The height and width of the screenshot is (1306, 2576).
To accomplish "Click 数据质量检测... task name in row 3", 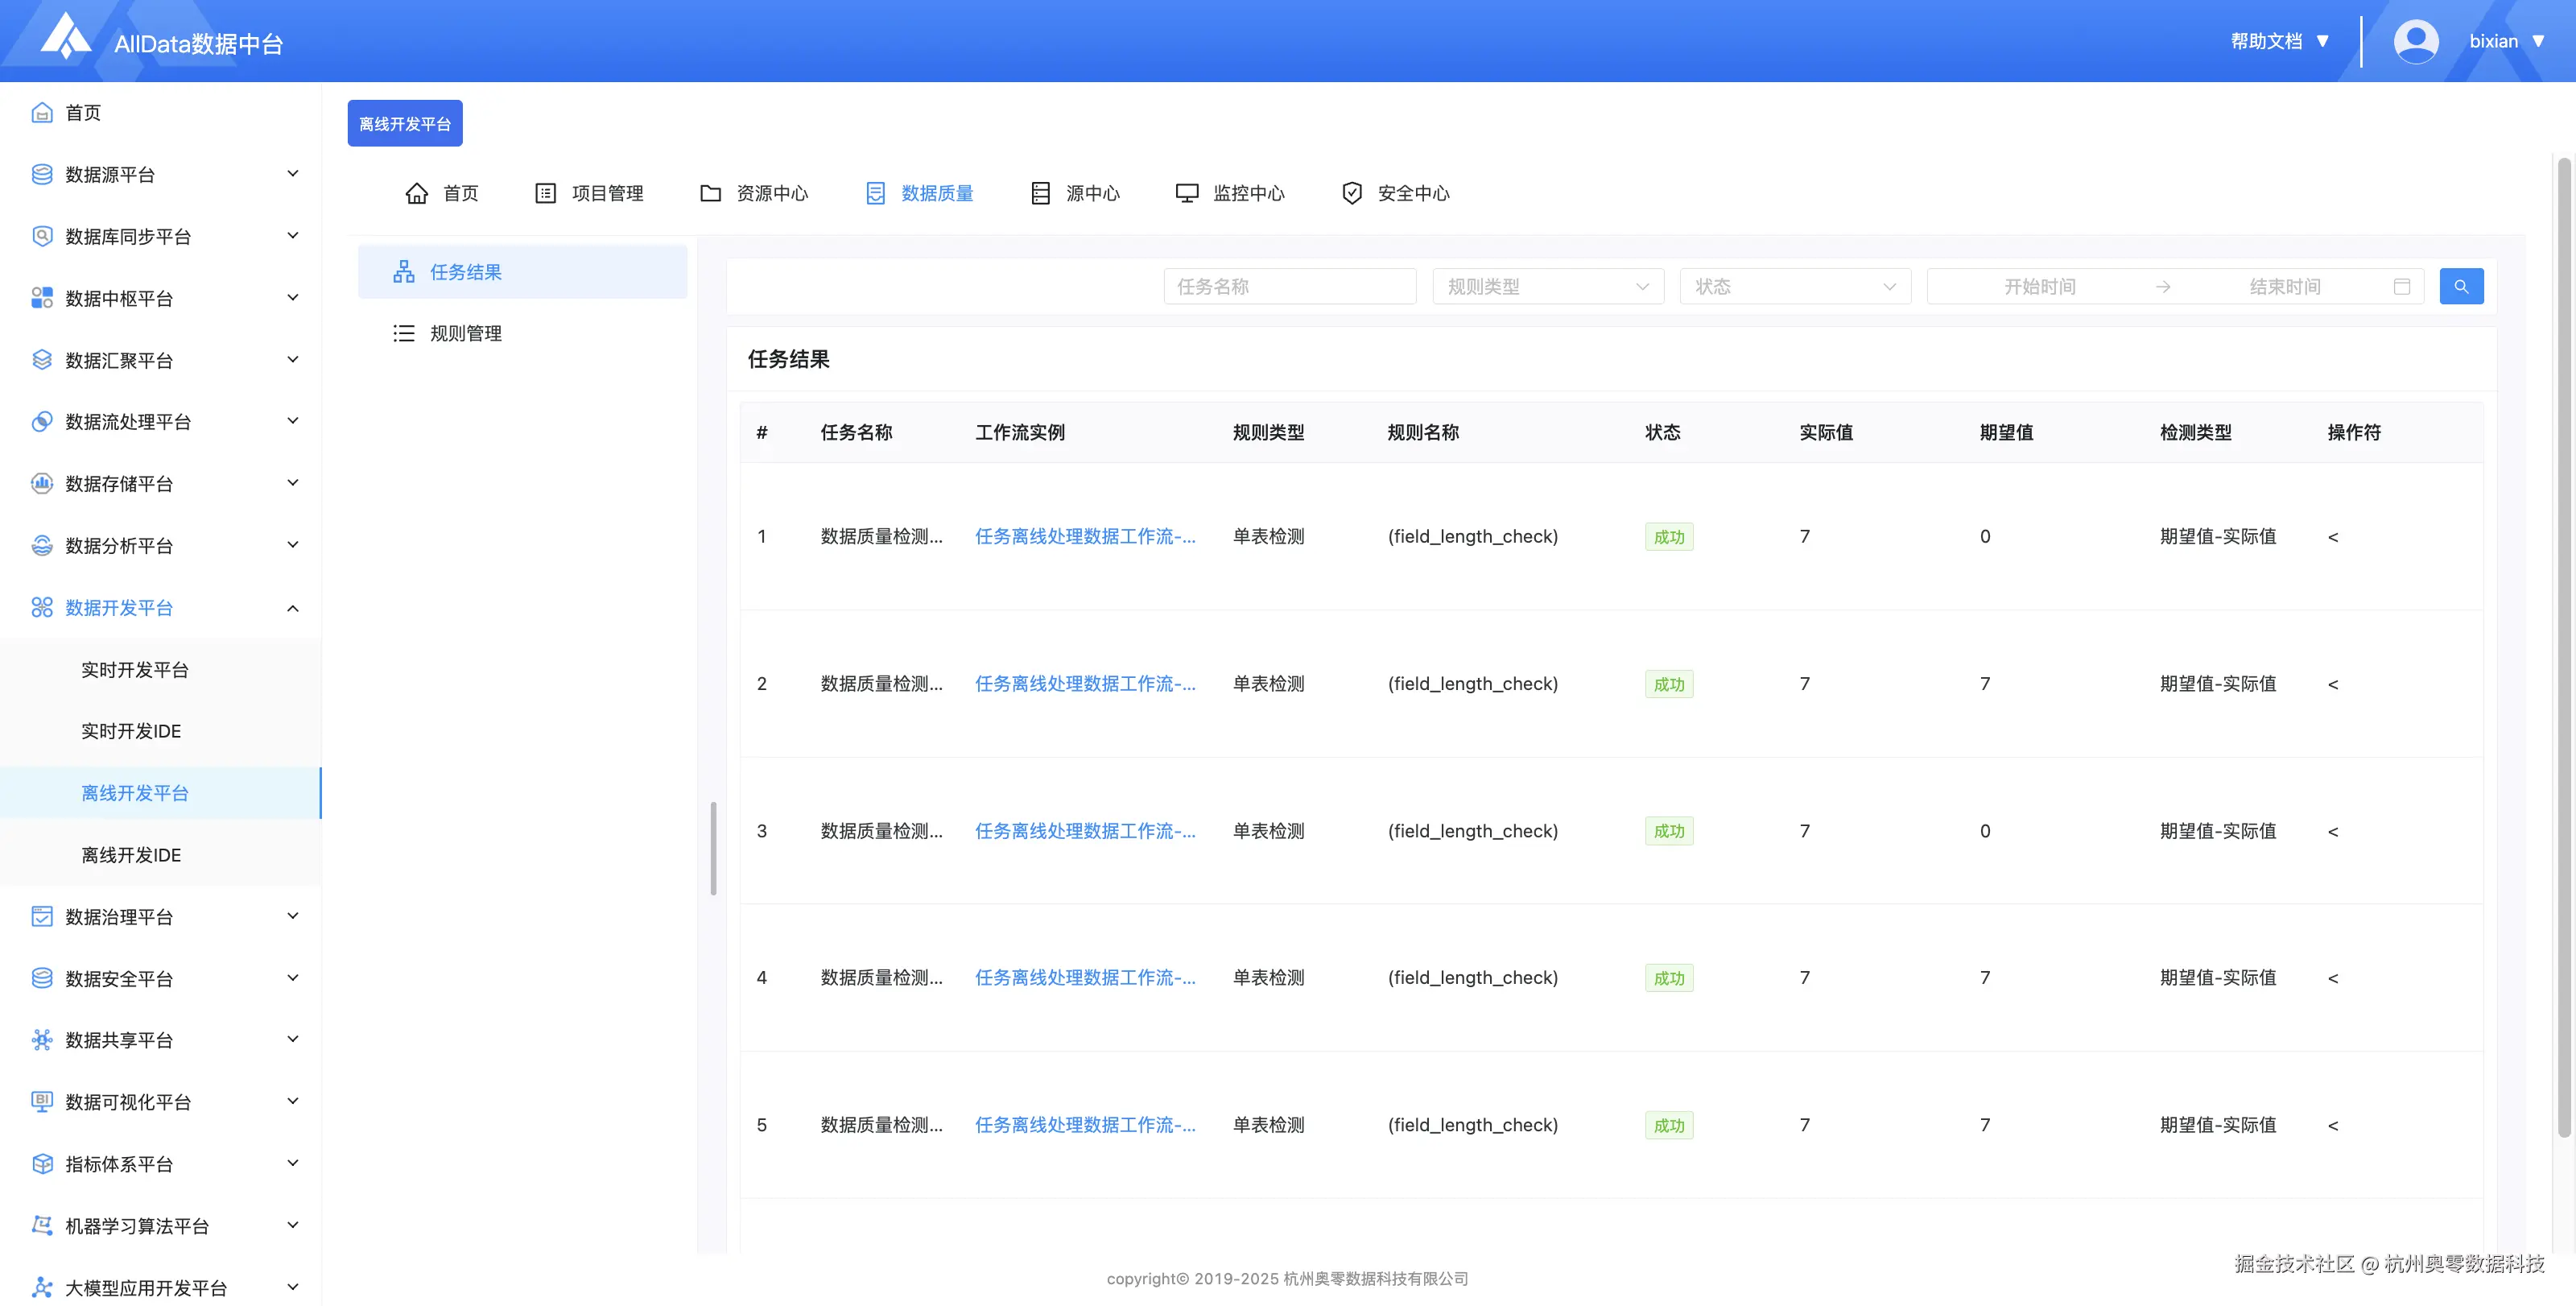I will point(881,831).
